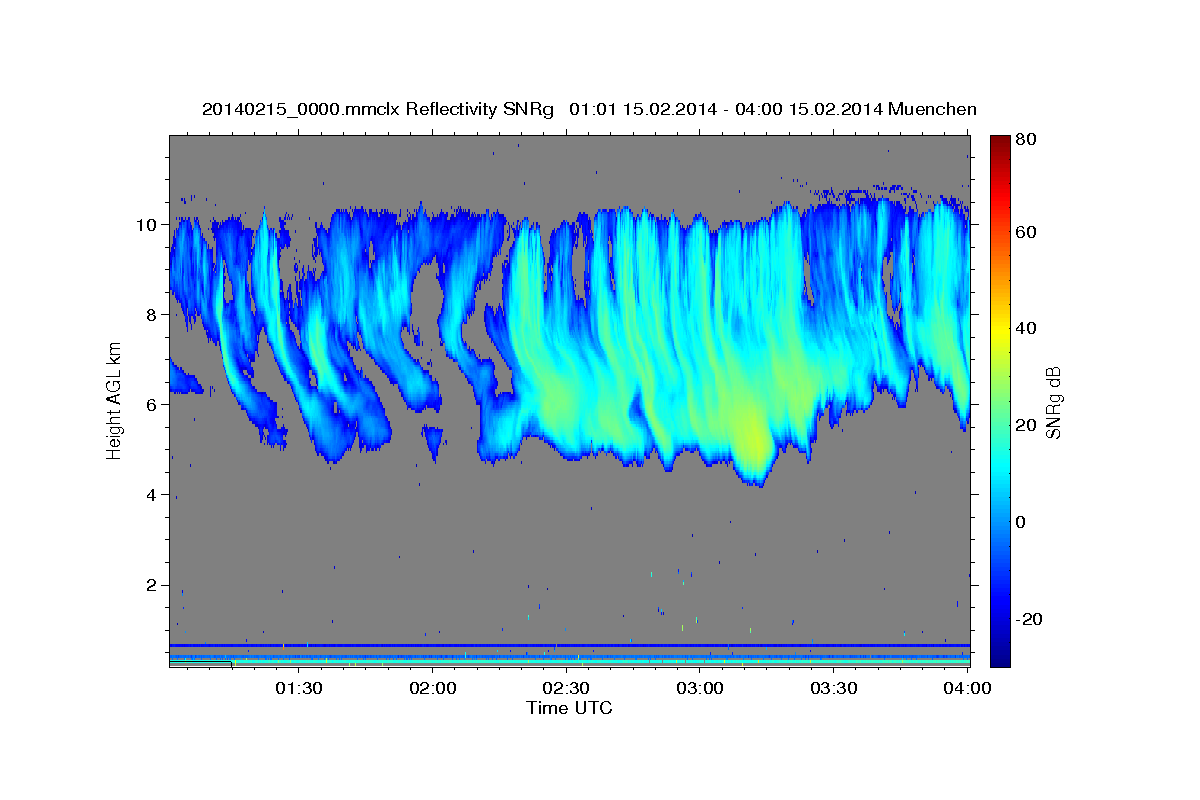1200x800 pixels.
Task: Click the height axis label 8
Action: point(153,314)
